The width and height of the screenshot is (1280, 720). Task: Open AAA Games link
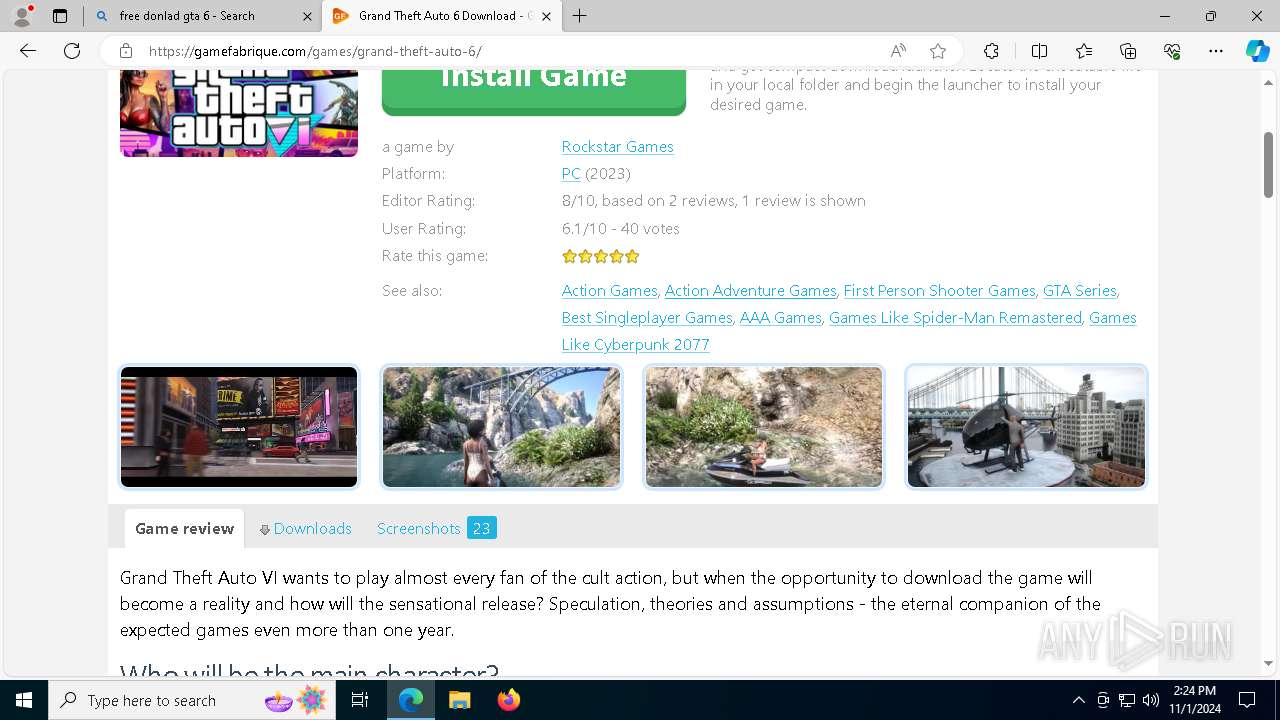coord(780,317)
